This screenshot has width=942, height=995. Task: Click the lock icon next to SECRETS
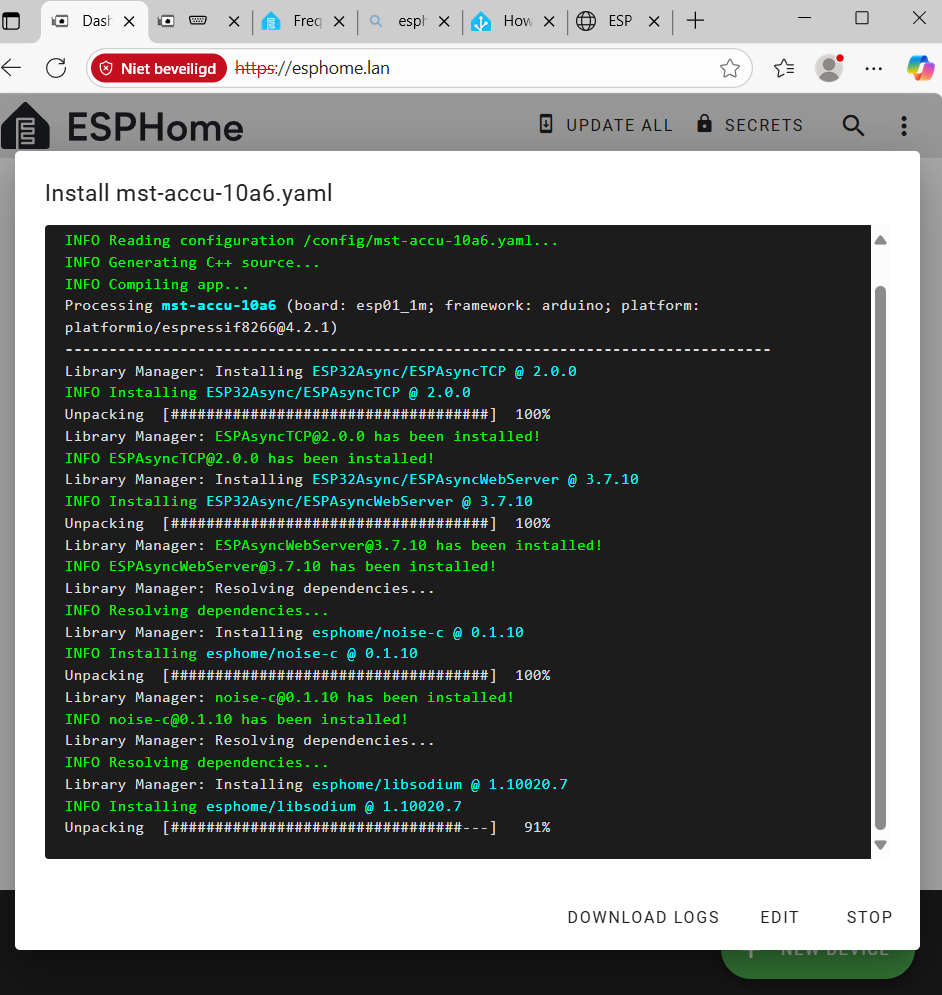coord(704,124)
